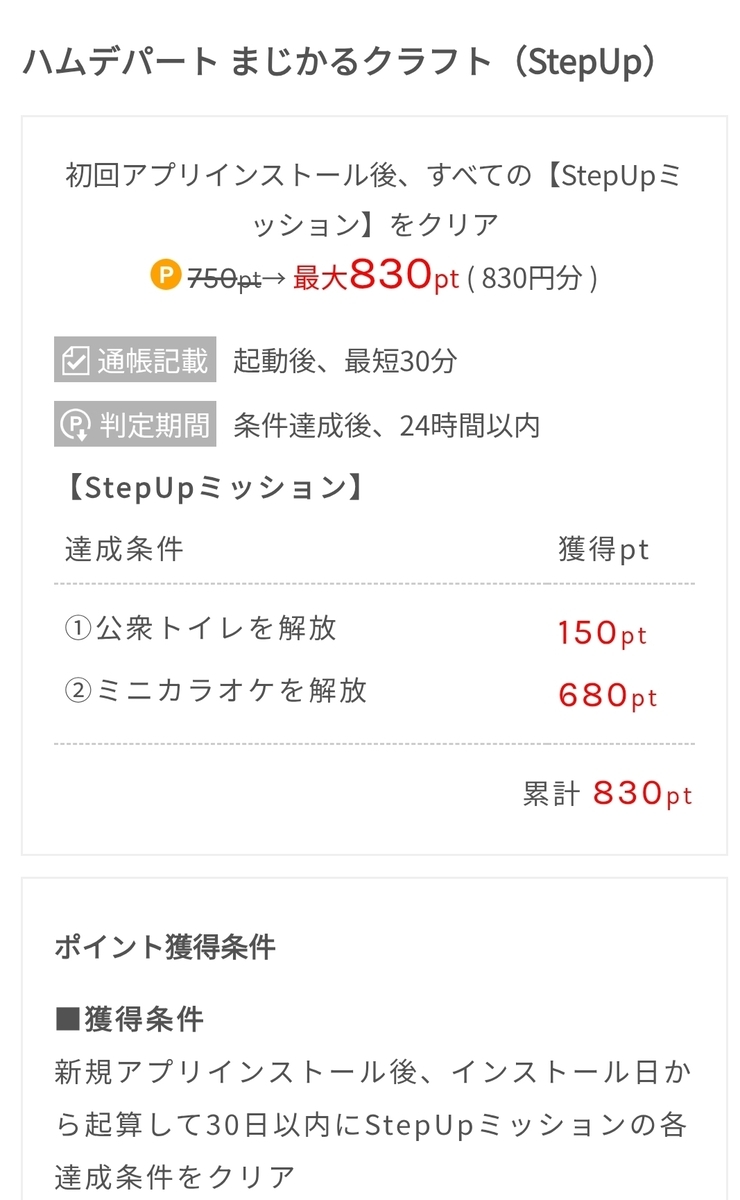Tap the 累計 830pt total
Screen dimensions: 740x1200
pos(608,794)
